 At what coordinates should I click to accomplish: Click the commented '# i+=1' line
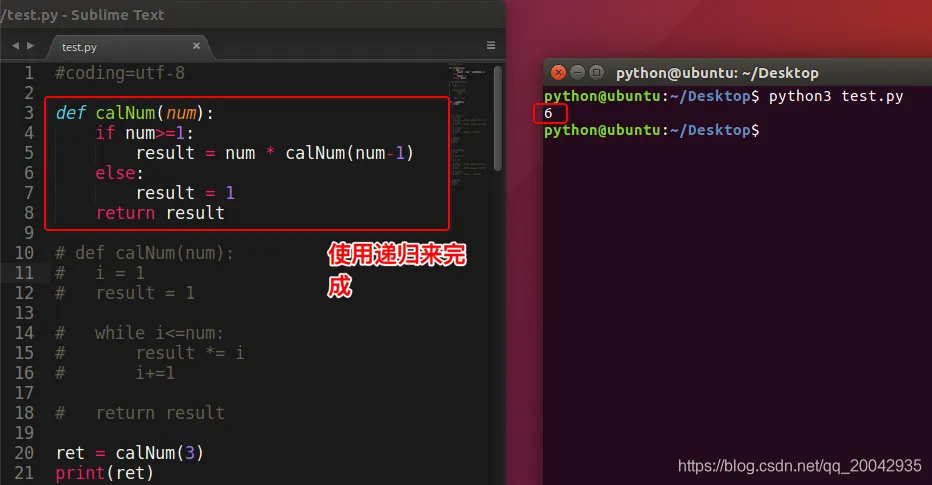click(x=115, y=373)
